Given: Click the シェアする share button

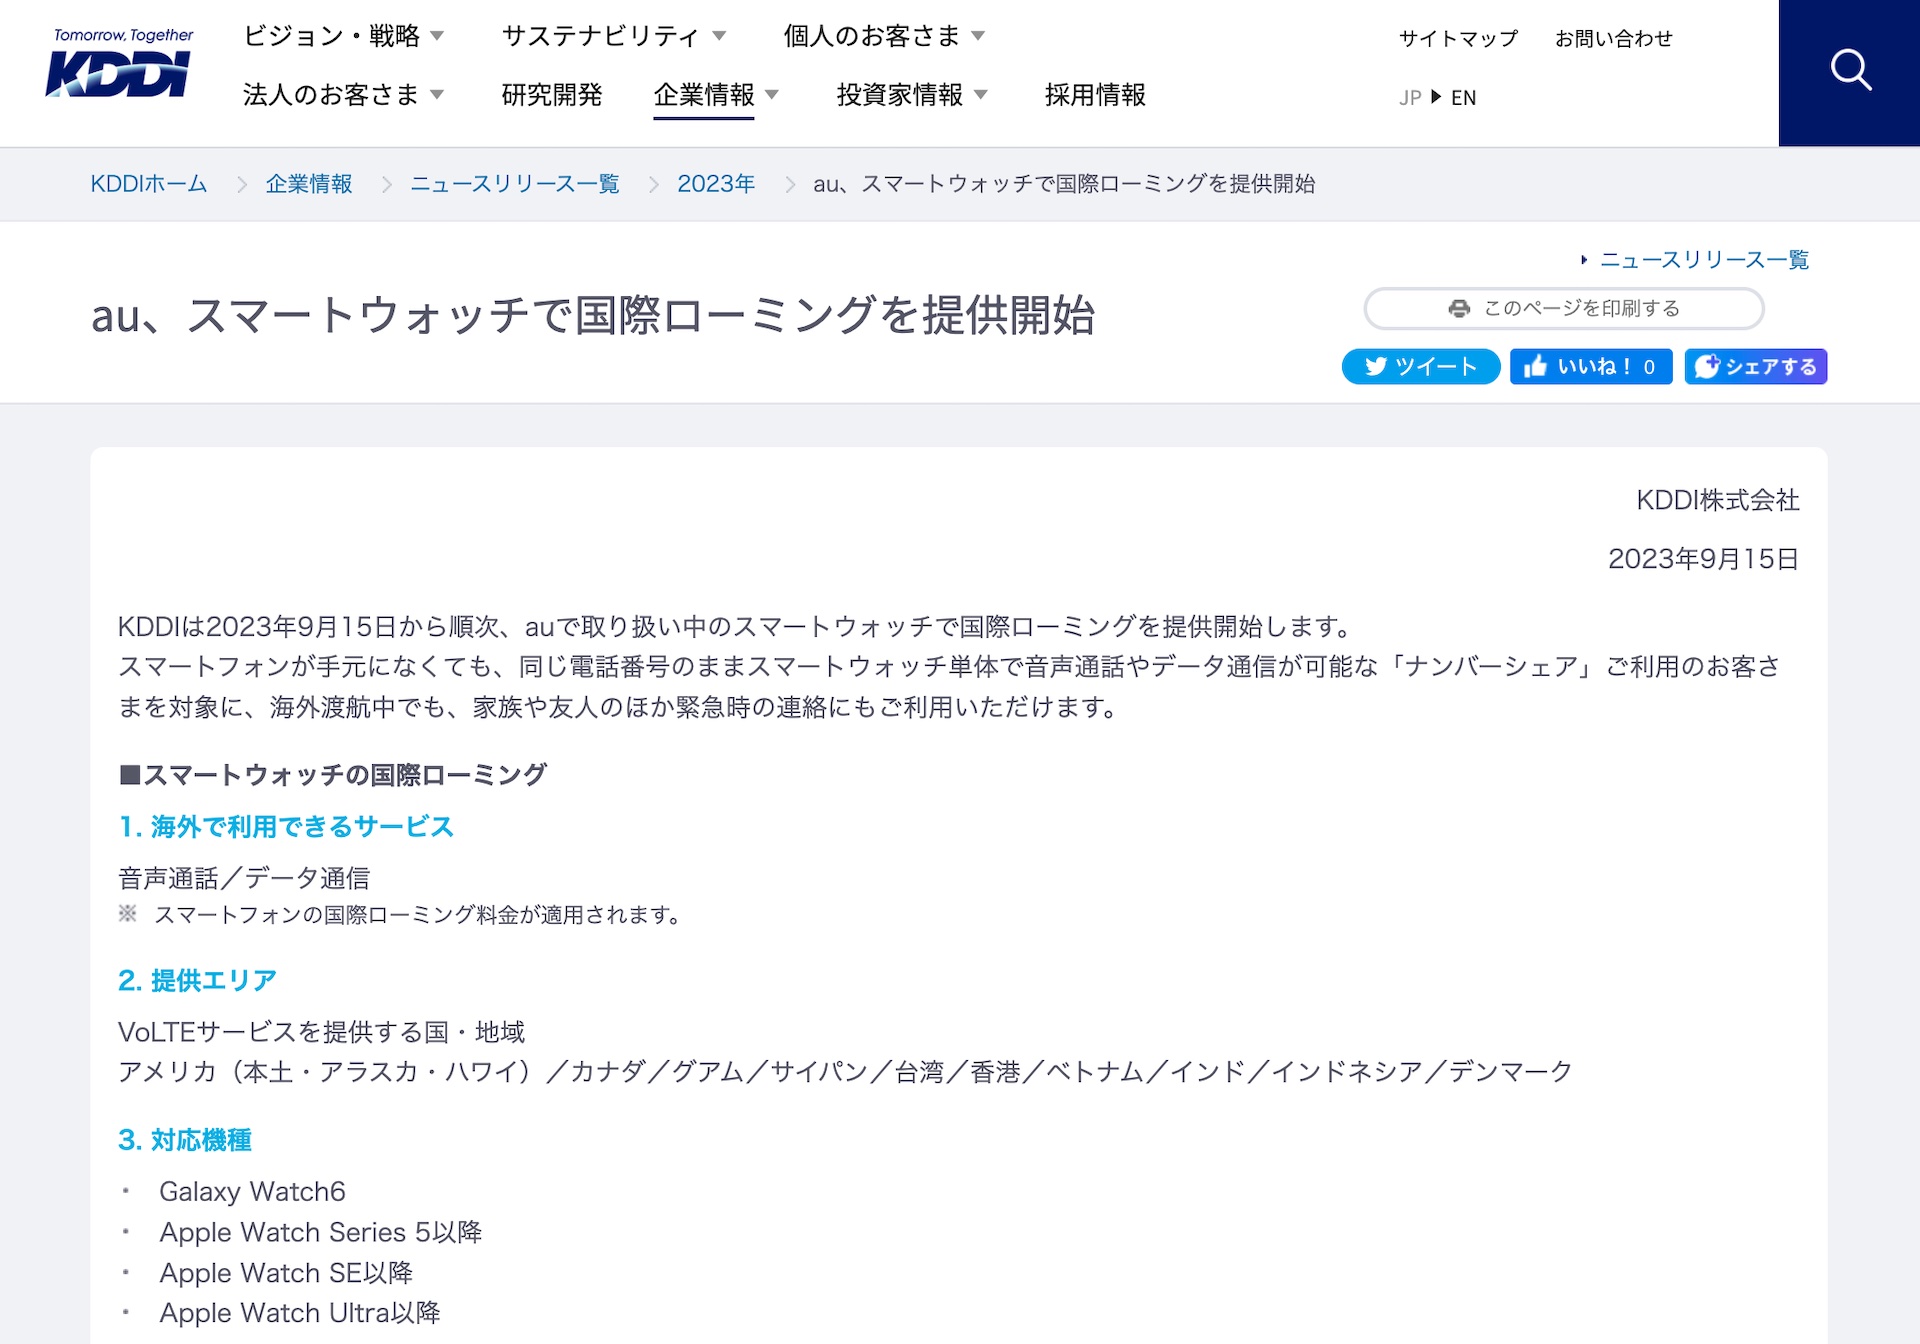Looking at the screenshot, I should 1756,367.
